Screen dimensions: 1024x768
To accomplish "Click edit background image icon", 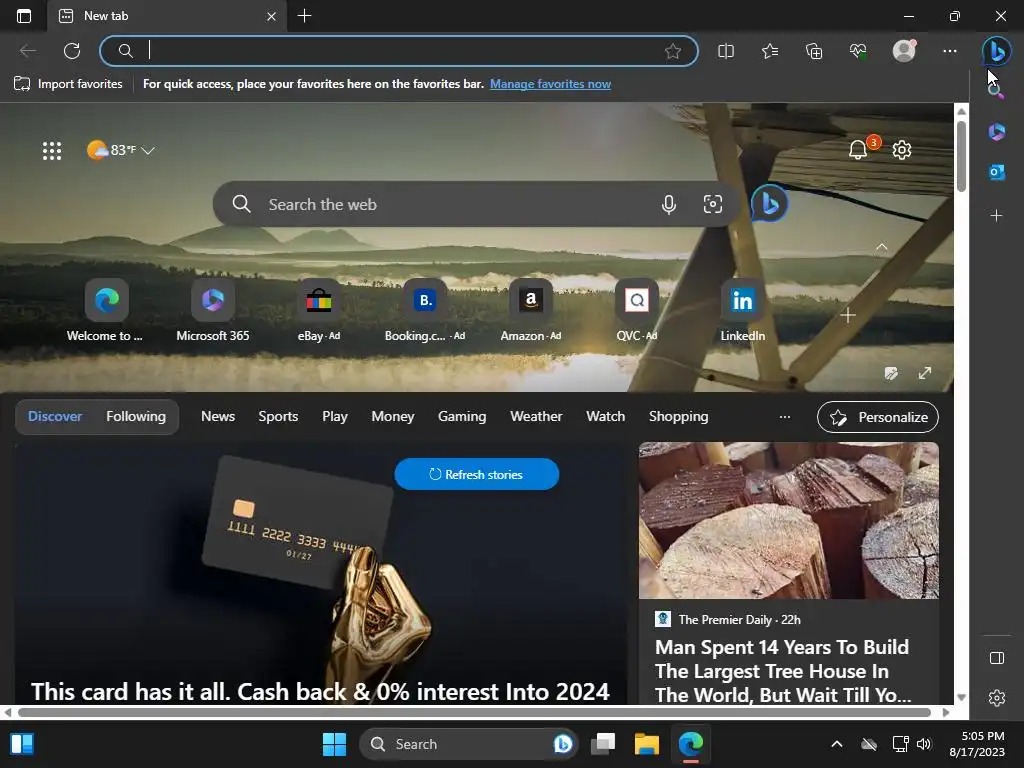I will pos(891,374).
